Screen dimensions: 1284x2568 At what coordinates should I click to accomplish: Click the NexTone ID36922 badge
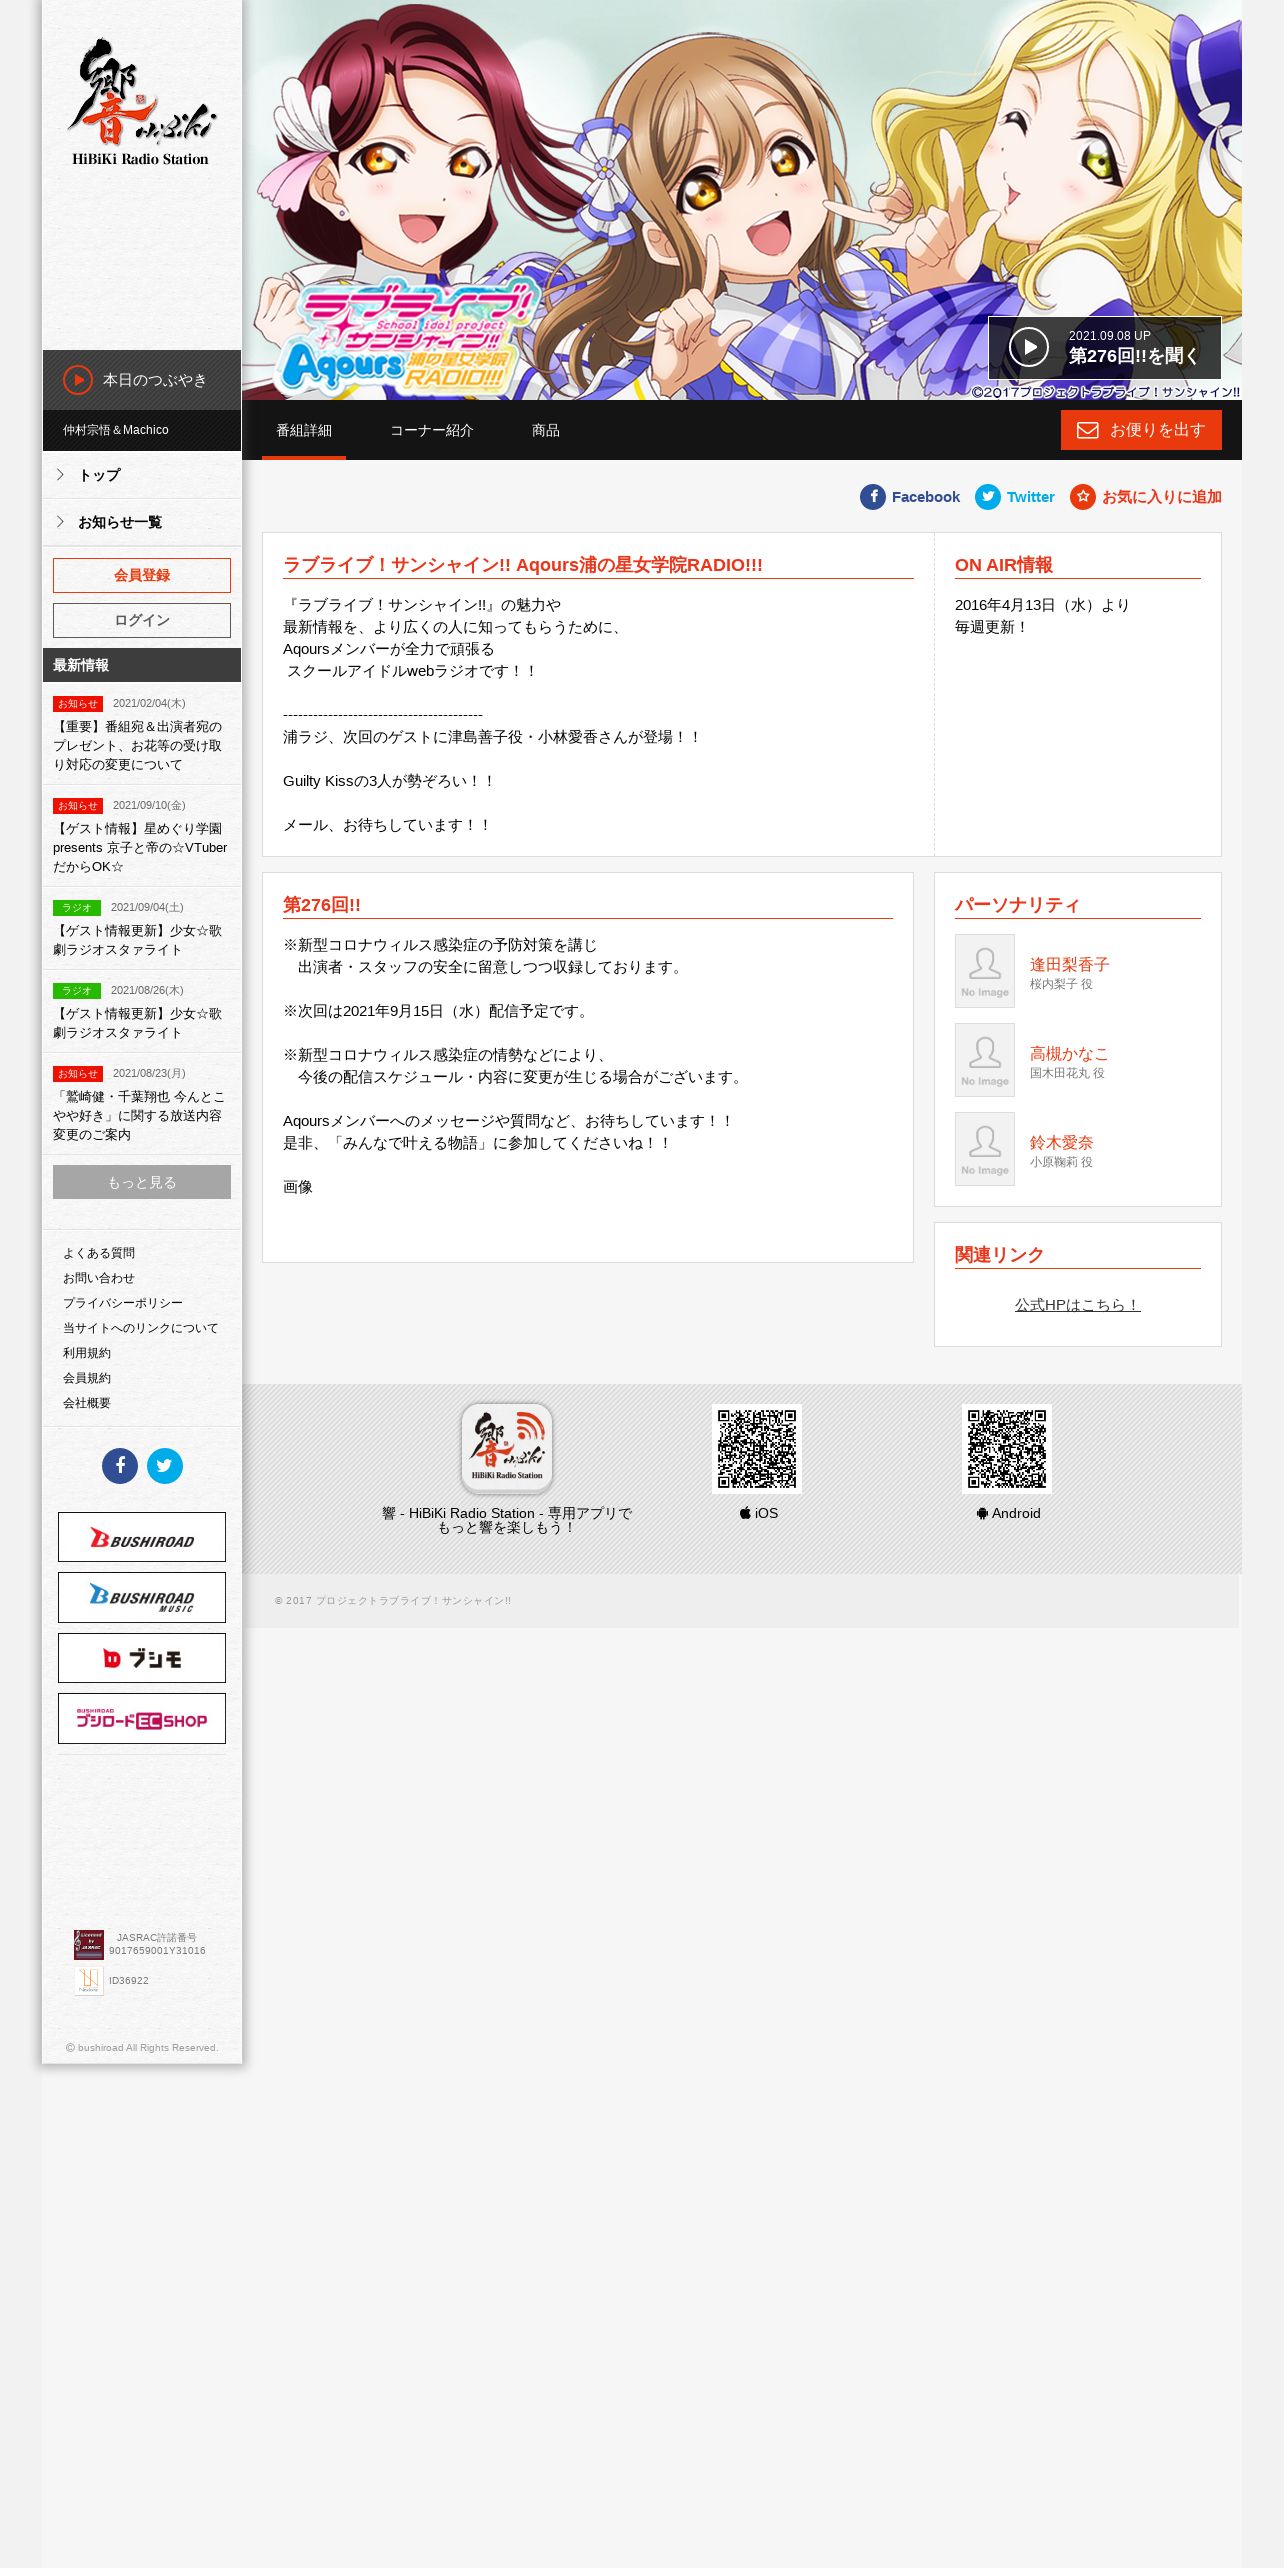89,1980
